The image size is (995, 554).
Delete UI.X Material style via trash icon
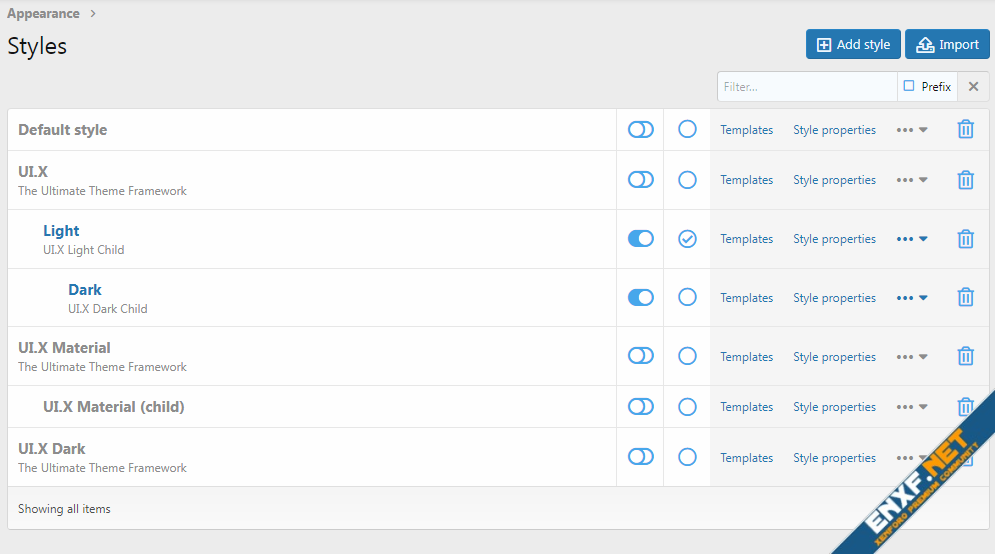coord(965,357)
